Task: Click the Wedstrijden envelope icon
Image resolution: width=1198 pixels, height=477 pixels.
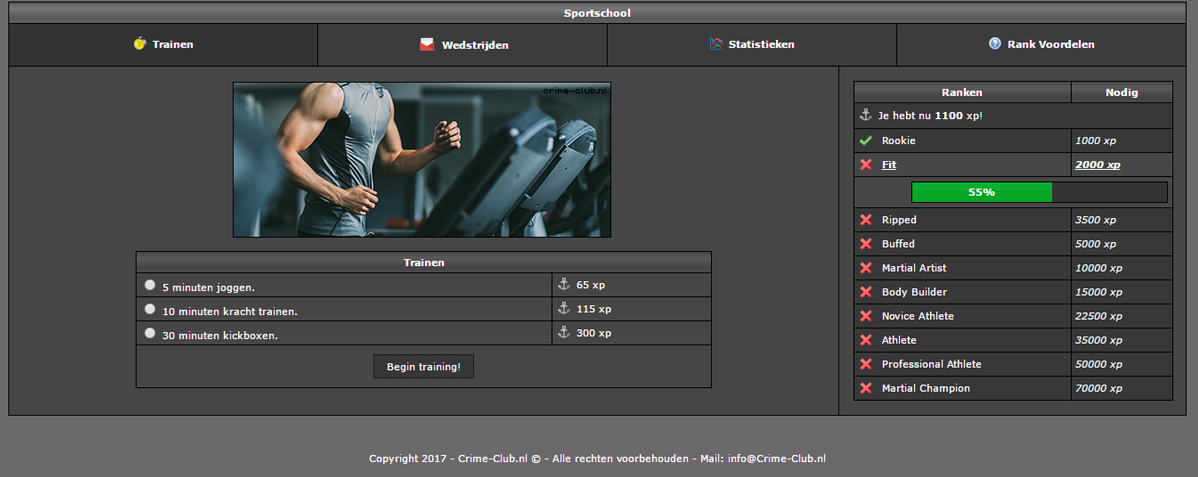Action: pyautogui.click(x=427, y=45)
